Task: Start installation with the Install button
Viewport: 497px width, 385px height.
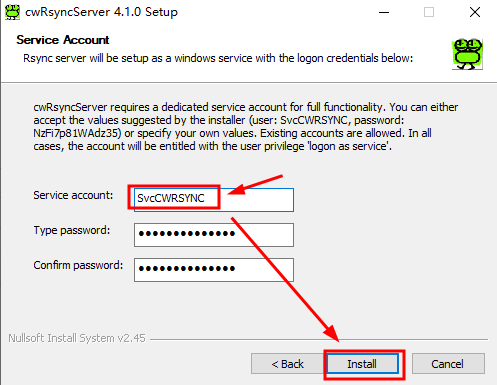Action: (x=363, y=364)
